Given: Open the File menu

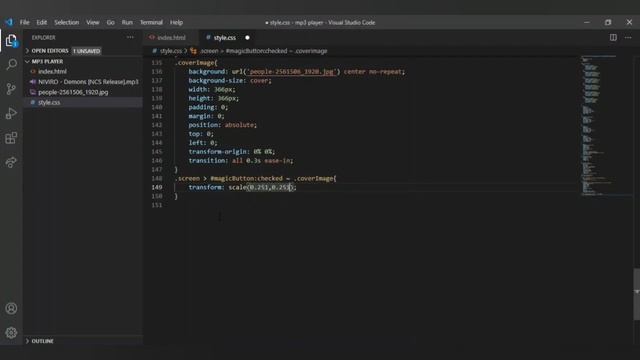Looking at the screenshot, I should click(24, 22).
